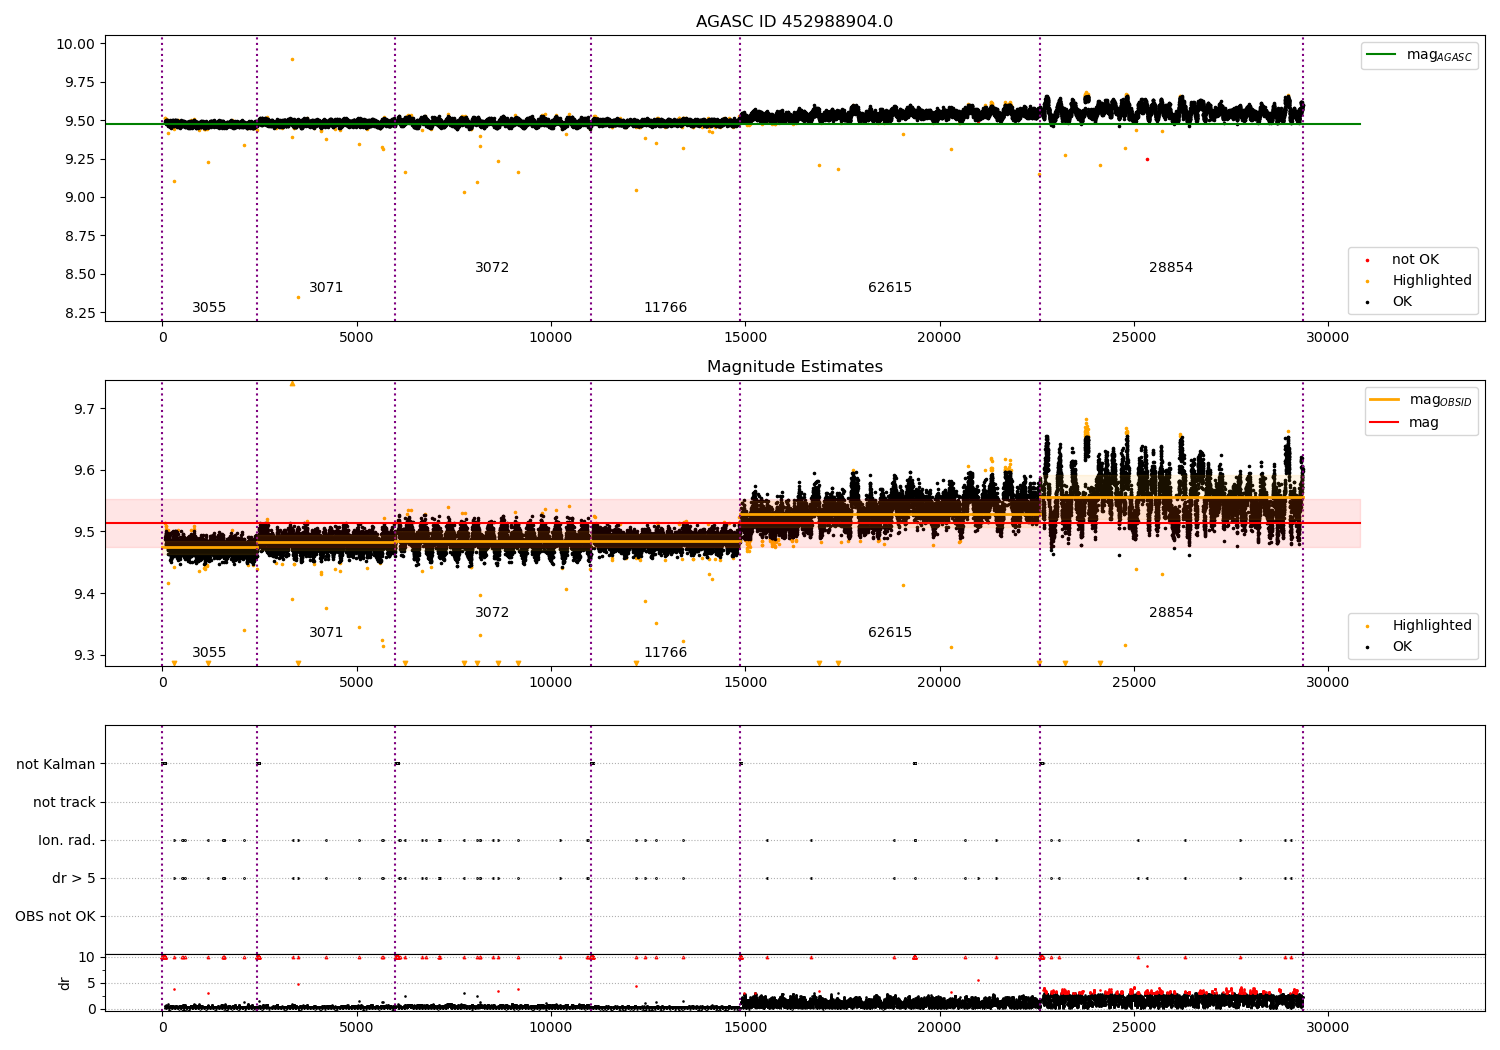This screenshot has width=1500, height=1050.
Task: Click the "9.00" y-axis tick label
Action: [x=79, y=197]
